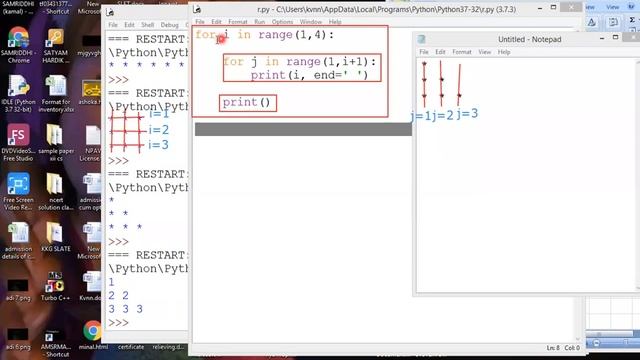Click the Python Shell title bar icon
This screenshot has height=360, width=640.
[110, 12]
